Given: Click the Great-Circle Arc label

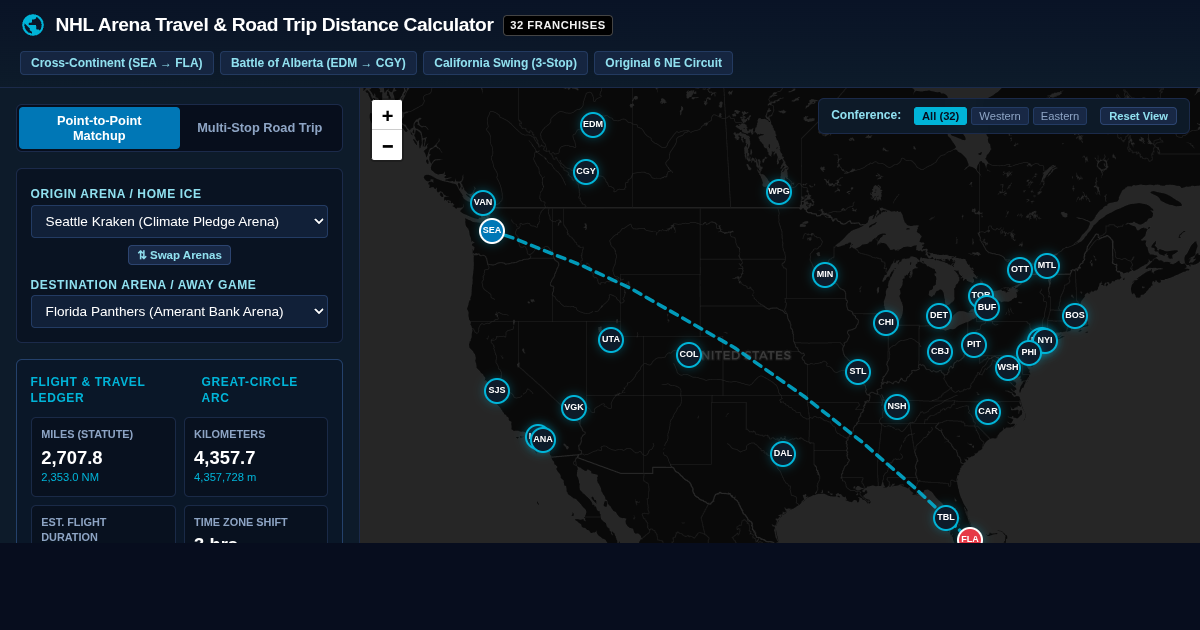Looking at the screenshot, I should click(x=250, y=390).
